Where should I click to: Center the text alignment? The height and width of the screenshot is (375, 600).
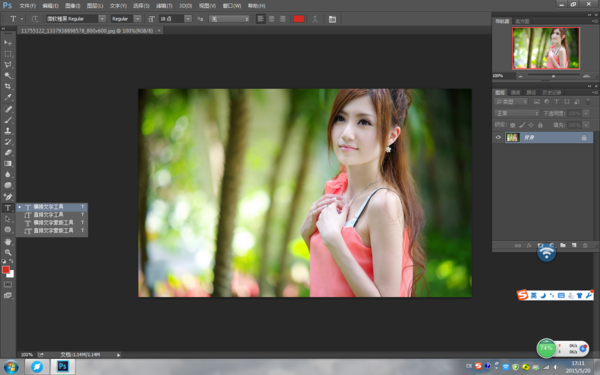coord(272,19)
